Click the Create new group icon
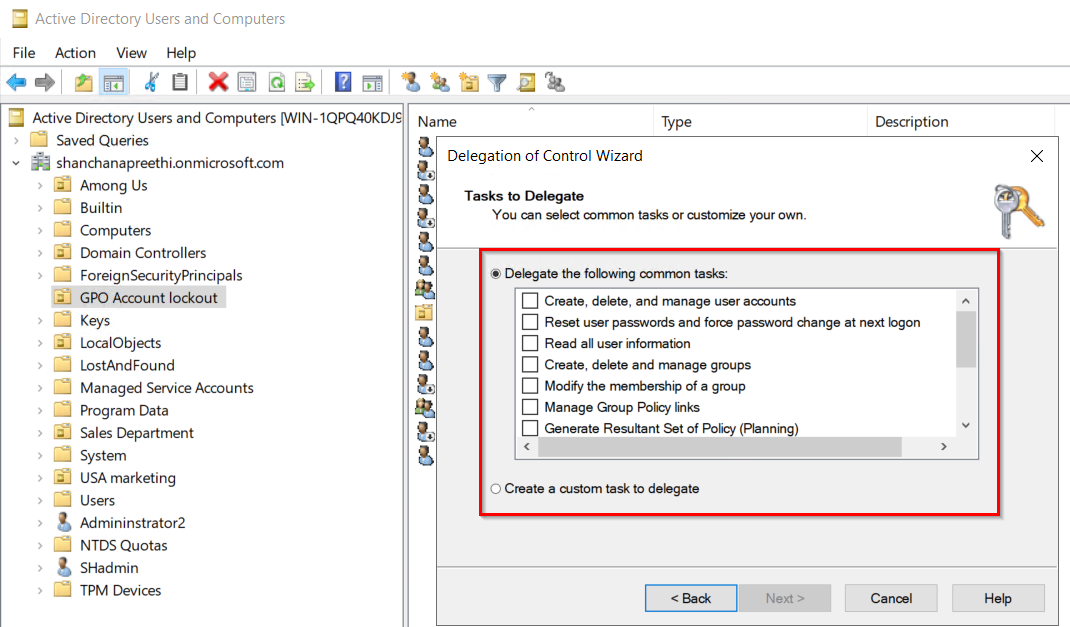Screen dimensions: 1070x627 click(441, 81)
